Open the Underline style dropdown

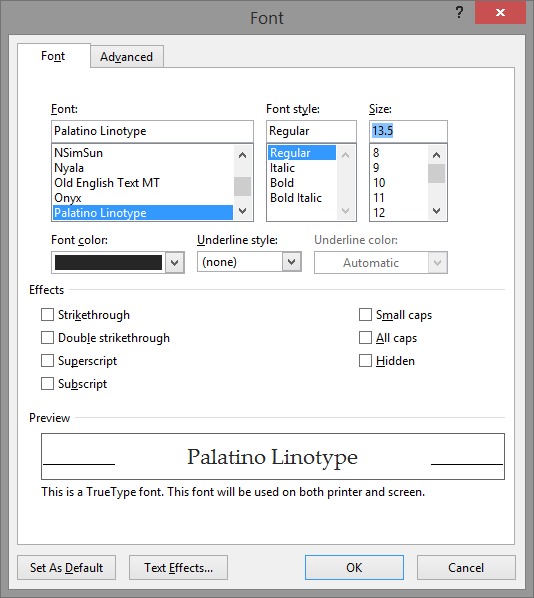(291, 262)
